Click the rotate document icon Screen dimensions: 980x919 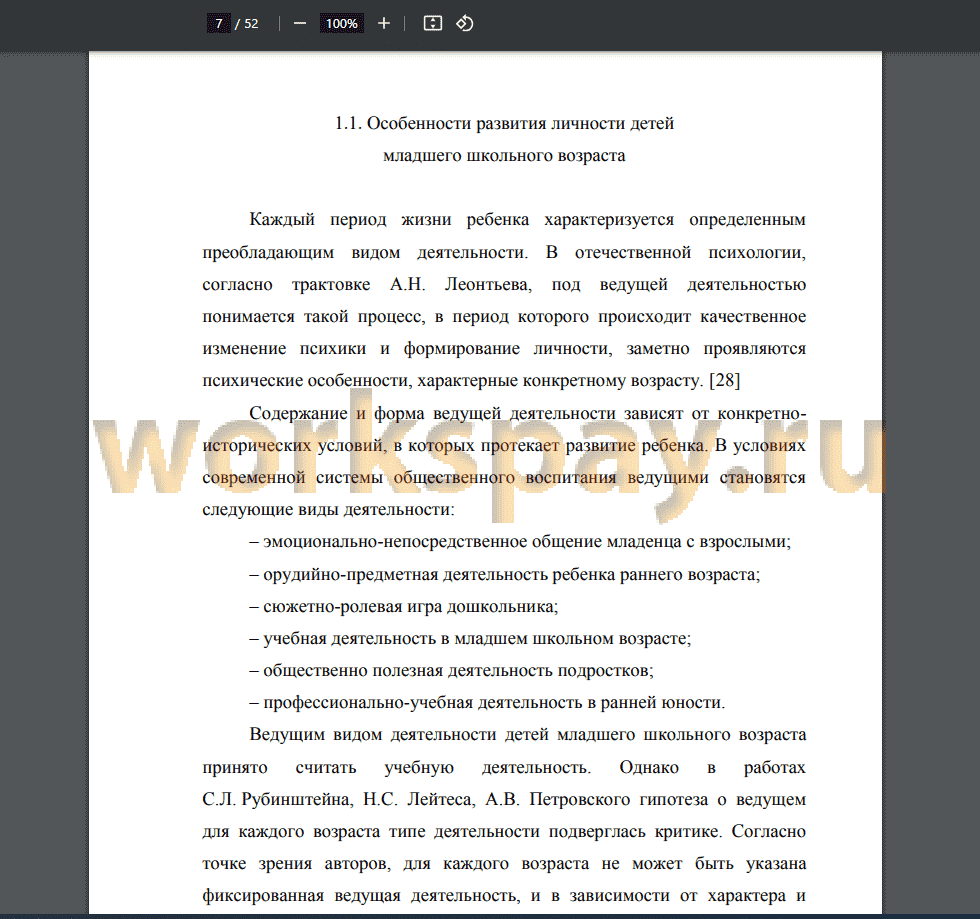tap(464, 24)
